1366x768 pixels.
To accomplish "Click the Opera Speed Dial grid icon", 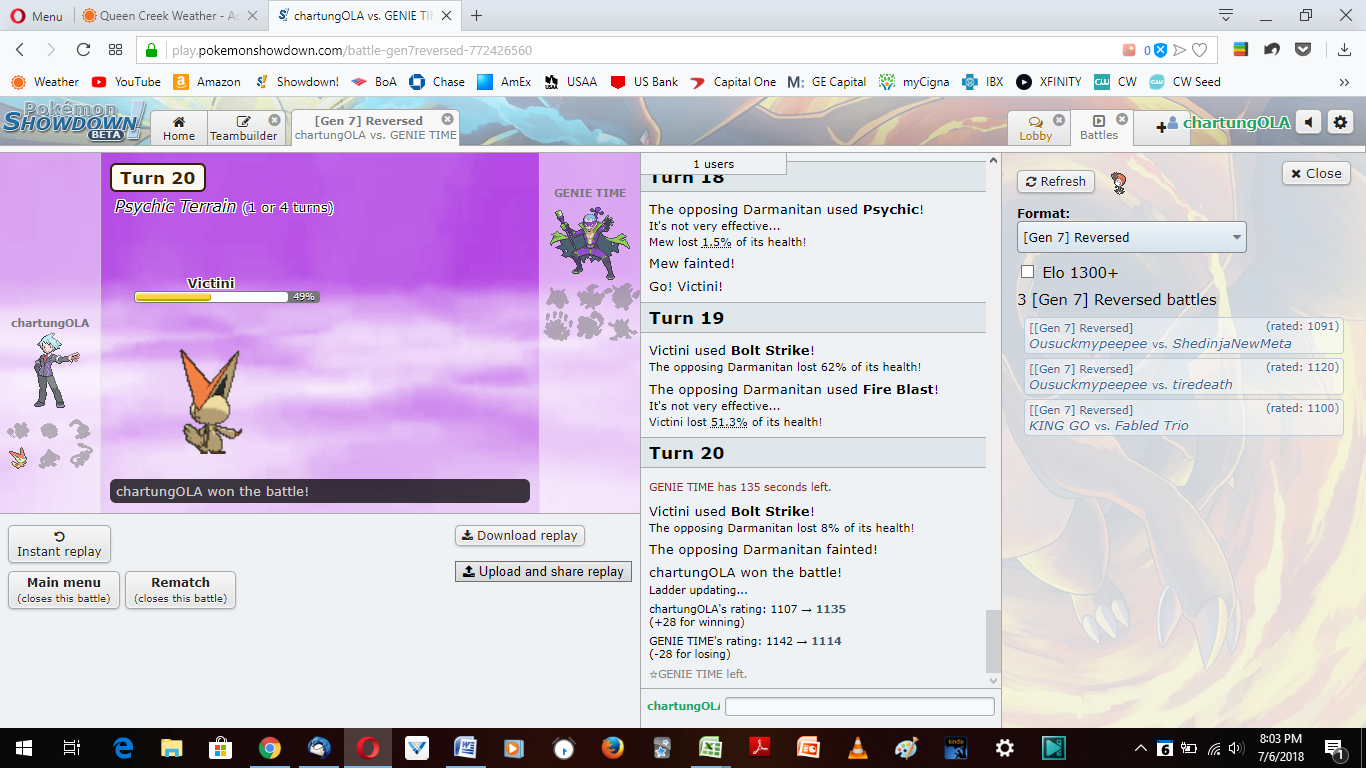I will pyautogui.click(x=115, y=50).
